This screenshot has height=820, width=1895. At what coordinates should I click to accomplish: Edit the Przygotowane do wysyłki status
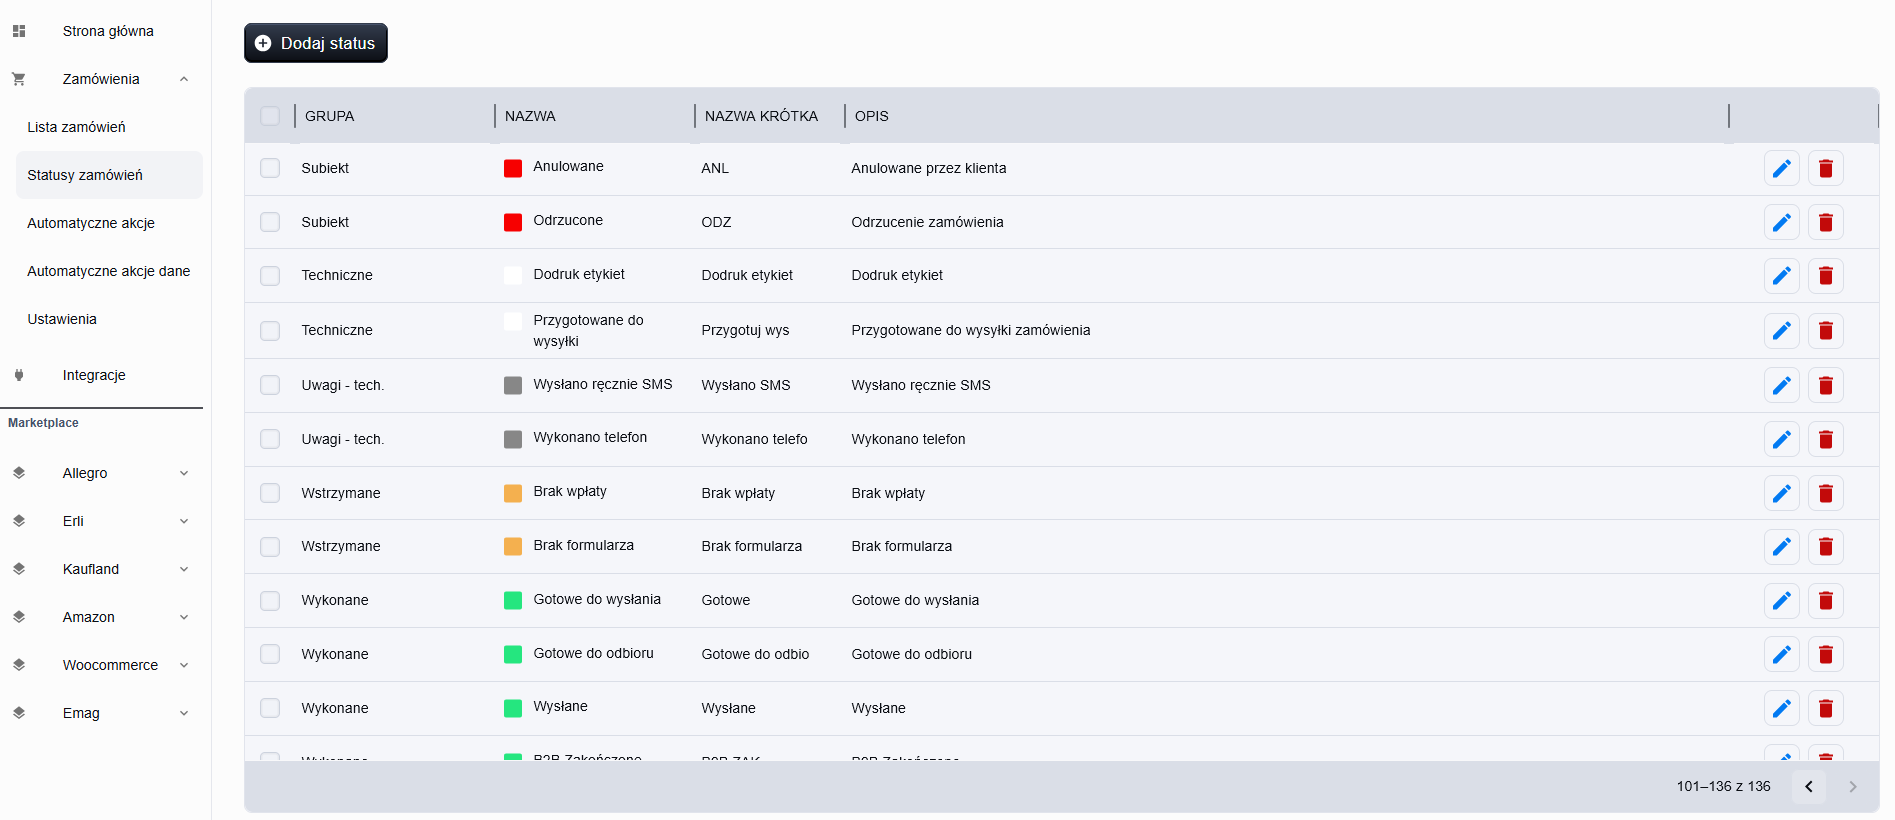(x=1781, y=330)
